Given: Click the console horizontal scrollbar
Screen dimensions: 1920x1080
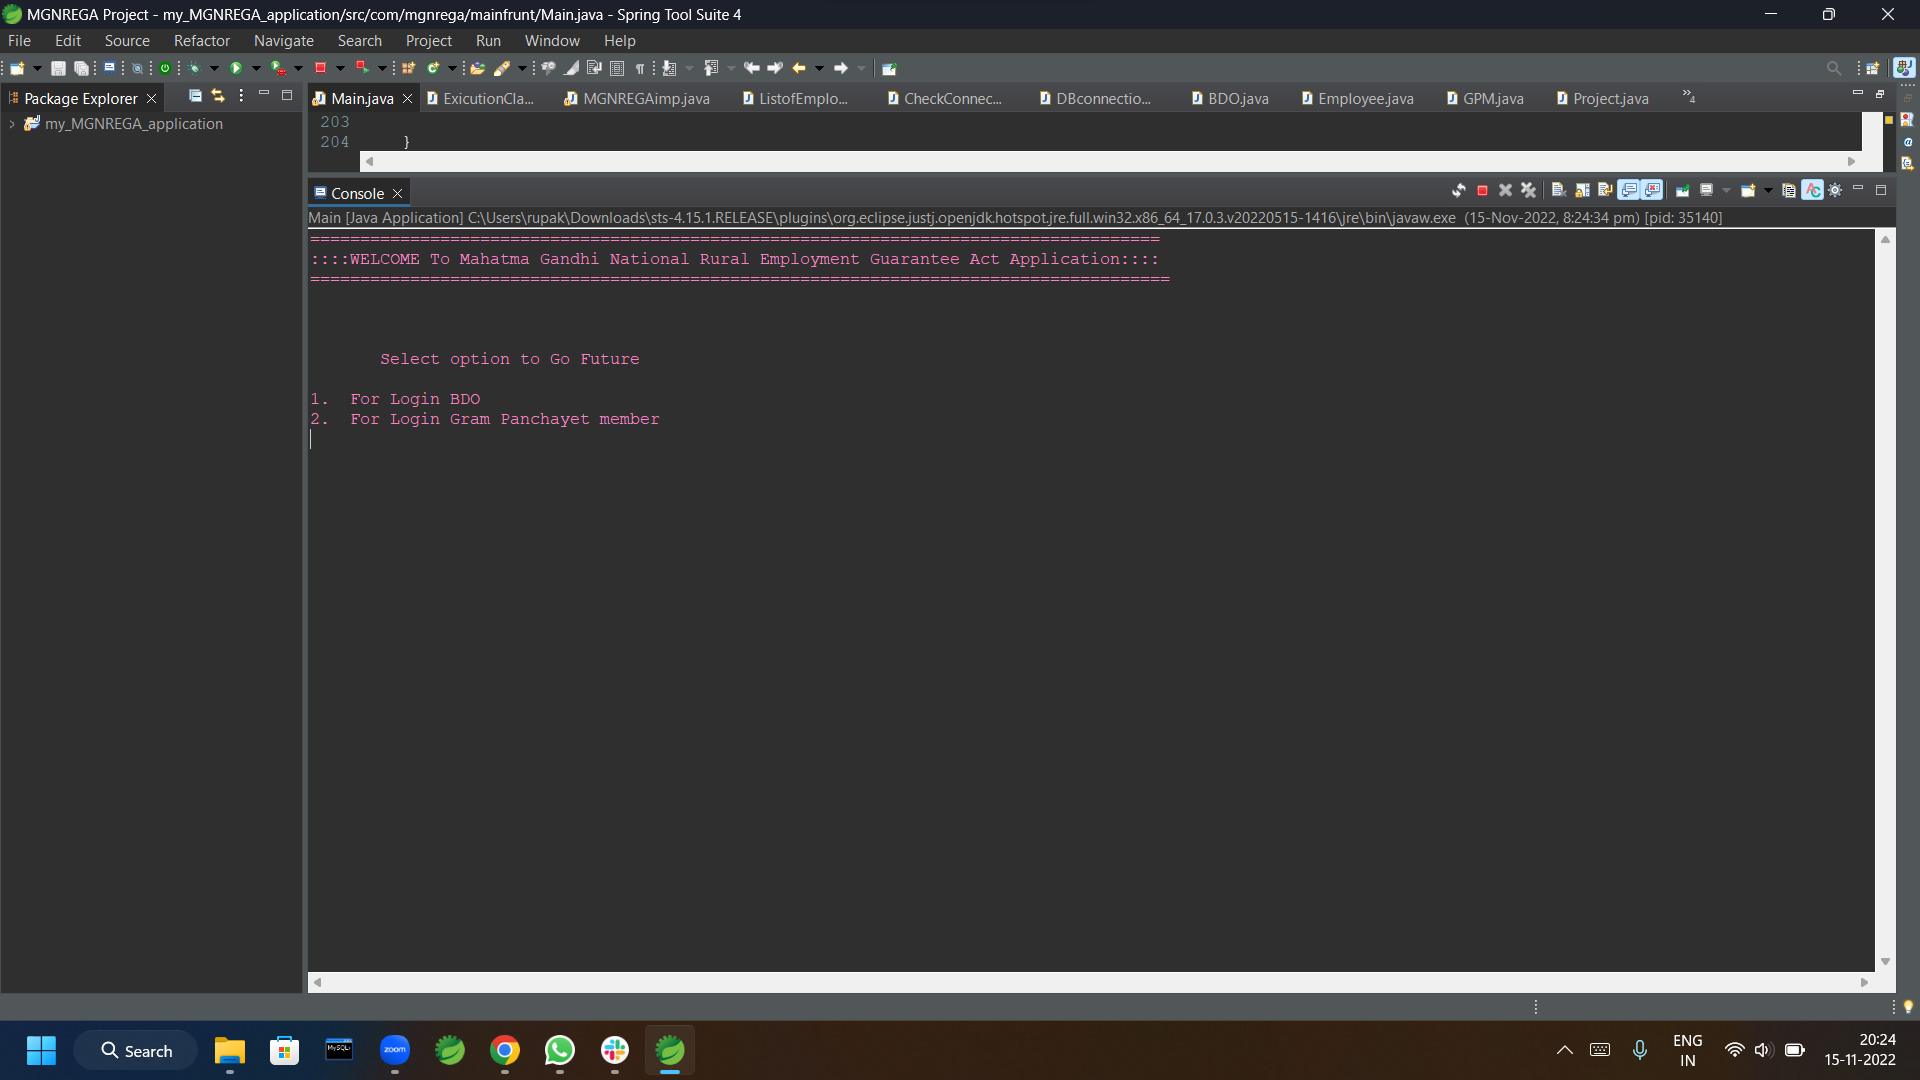Looking at the screenshot, I should tap(1090, 982).
